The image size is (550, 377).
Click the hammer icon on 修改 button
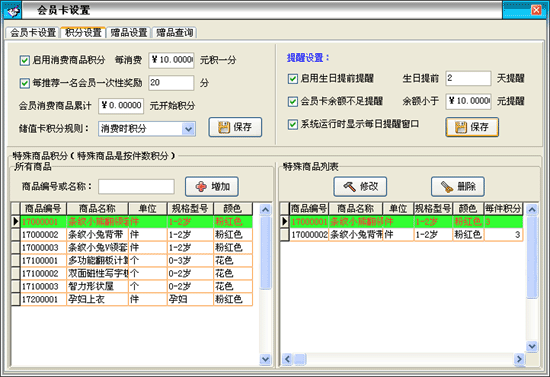349,187
